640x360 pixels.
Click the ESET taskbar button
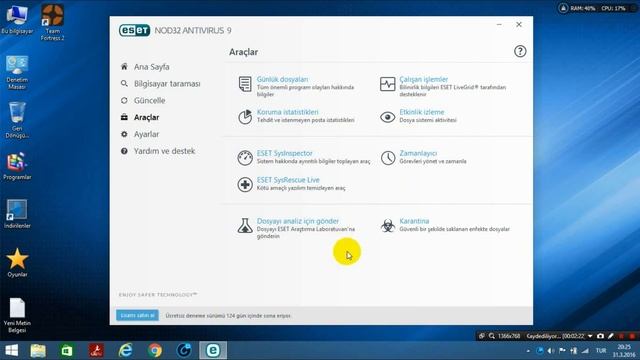click(x=213, y=351)
